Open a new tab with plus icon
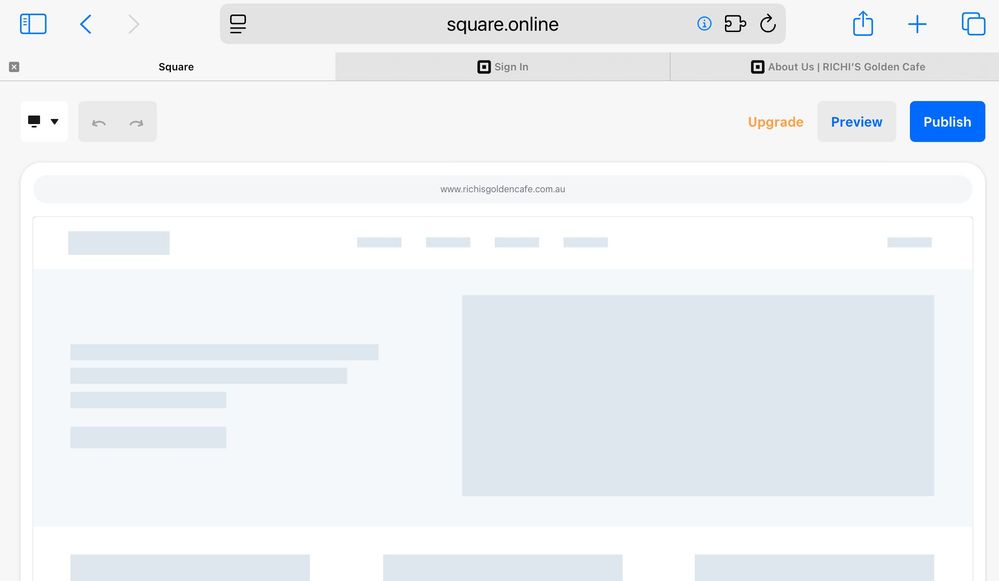 [917, 24]
